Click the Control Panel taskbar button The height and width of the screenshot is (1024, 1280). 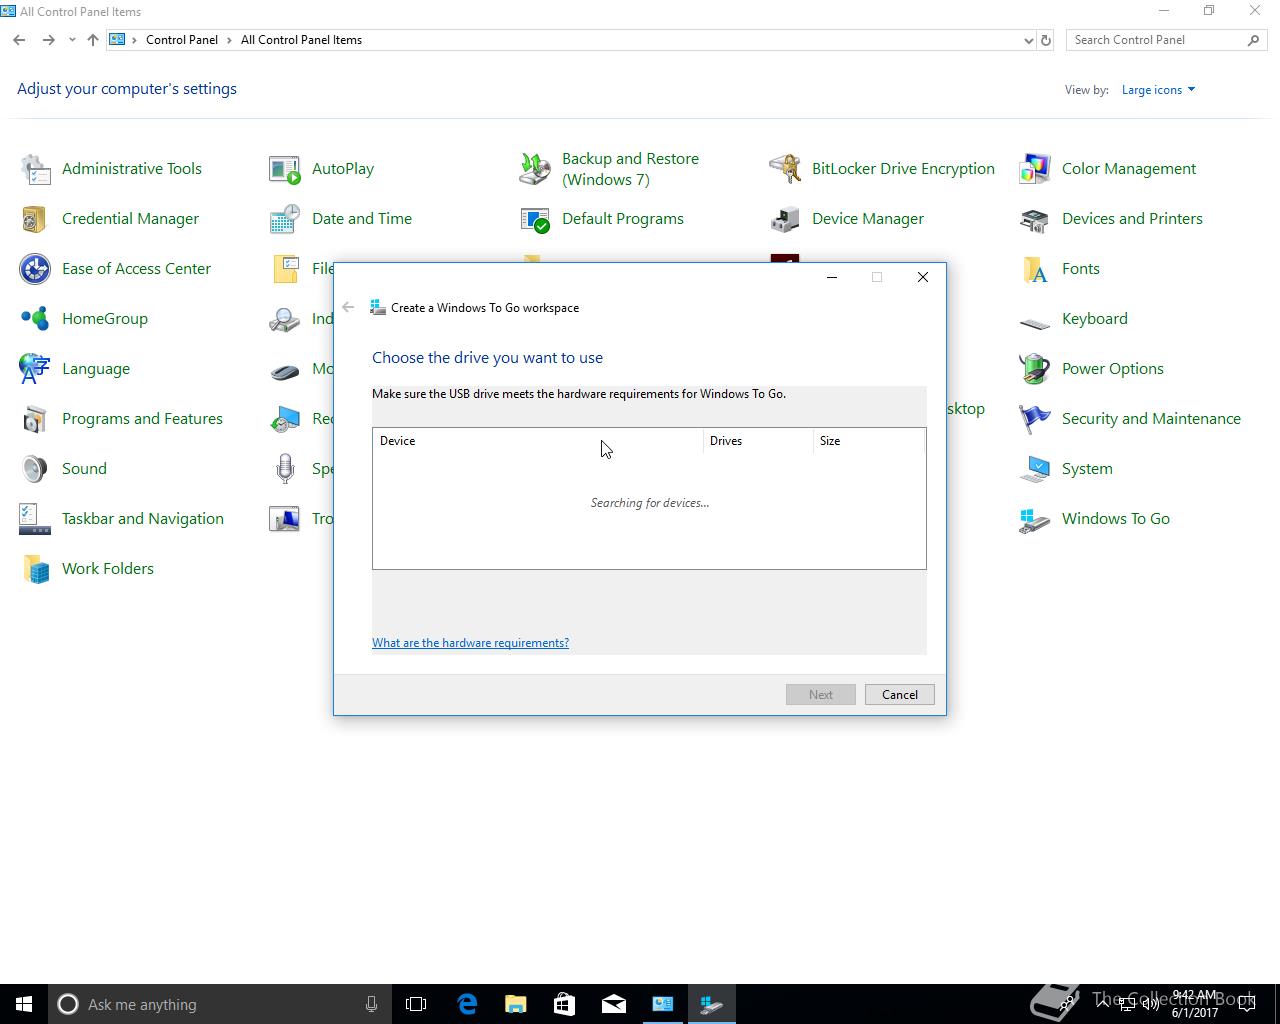(663, 1004)
